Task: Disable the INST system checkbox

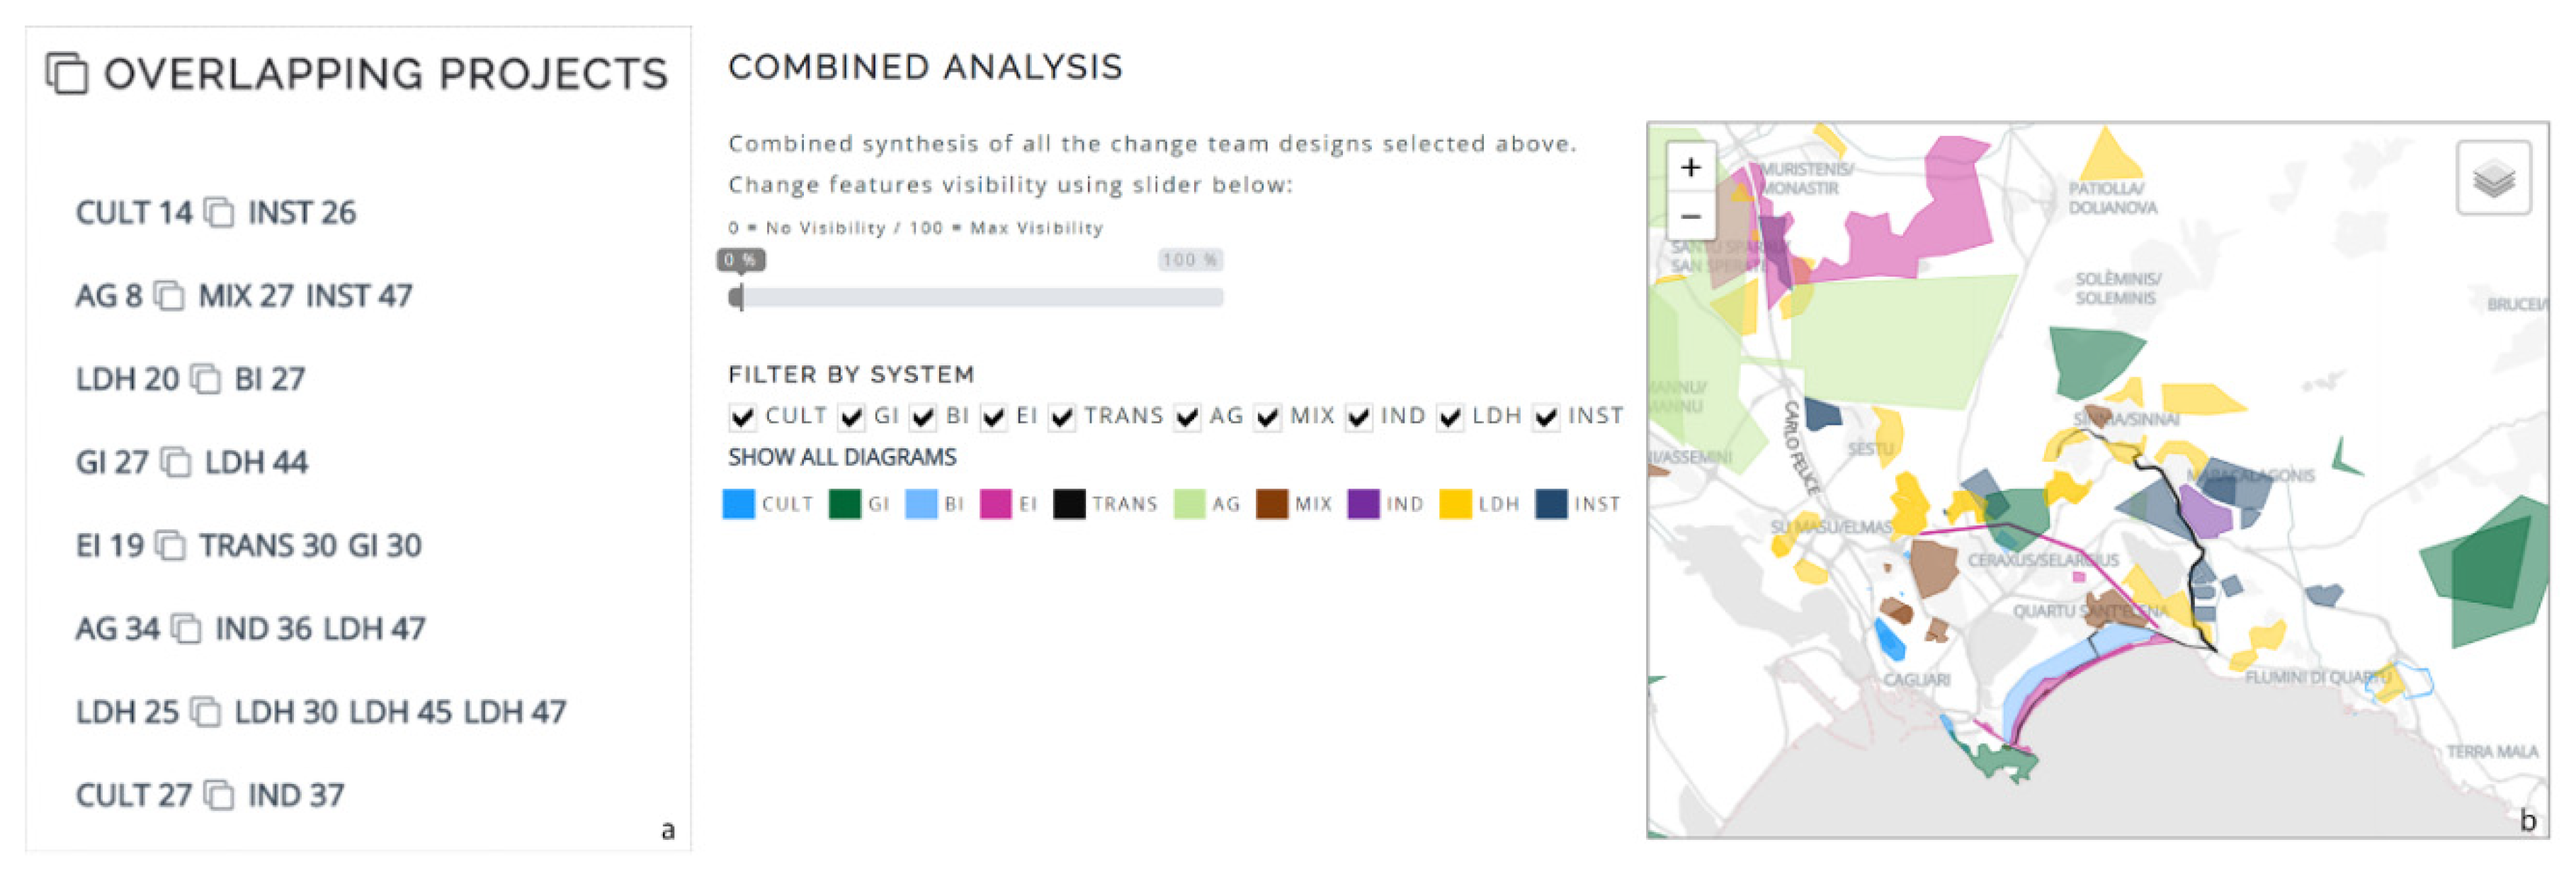Action: (x=1546, y=417)
